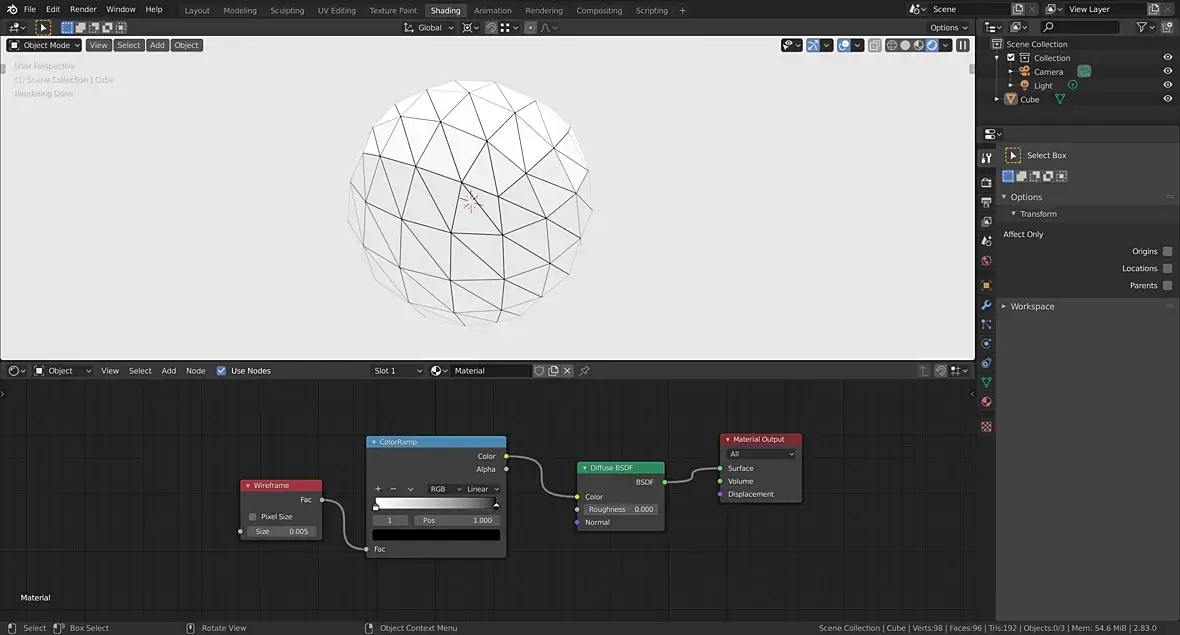Click the Wireframe Size value field

283,532
